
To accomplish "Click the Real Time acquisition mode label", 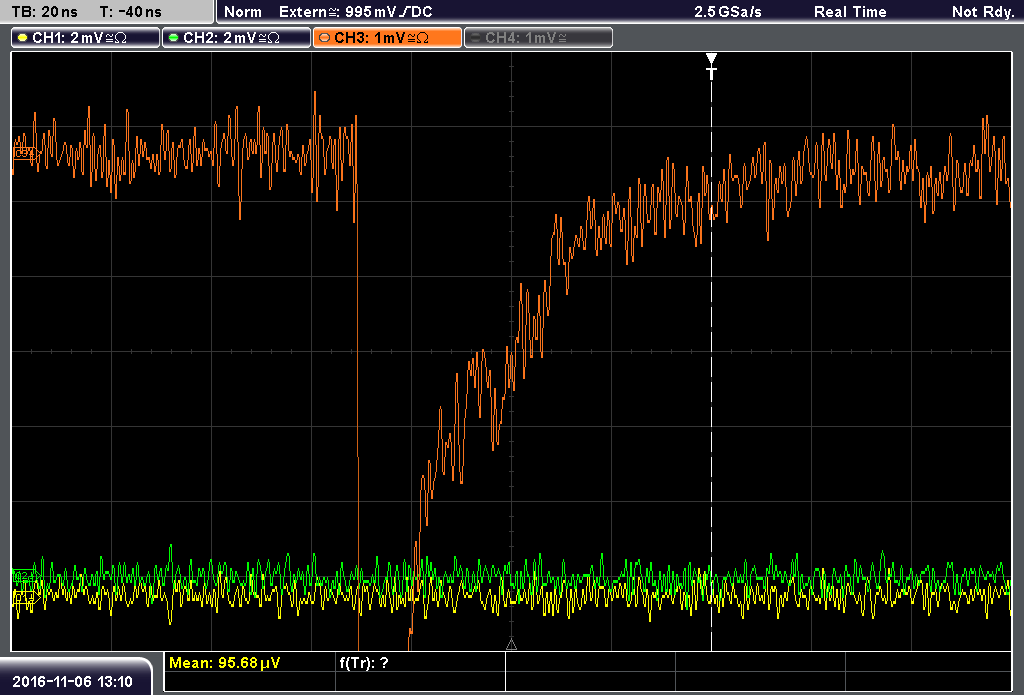I will click(850, 12).
